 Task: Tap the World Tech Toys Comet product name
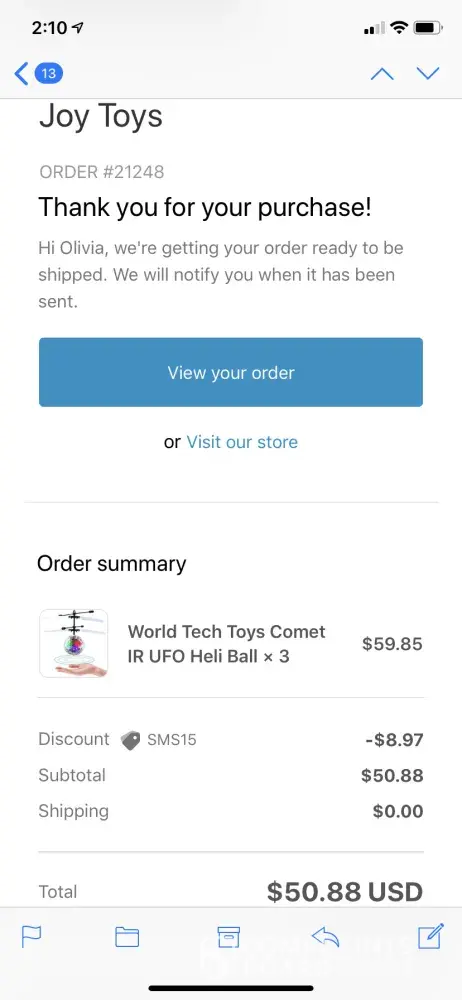tap(227, 643)
